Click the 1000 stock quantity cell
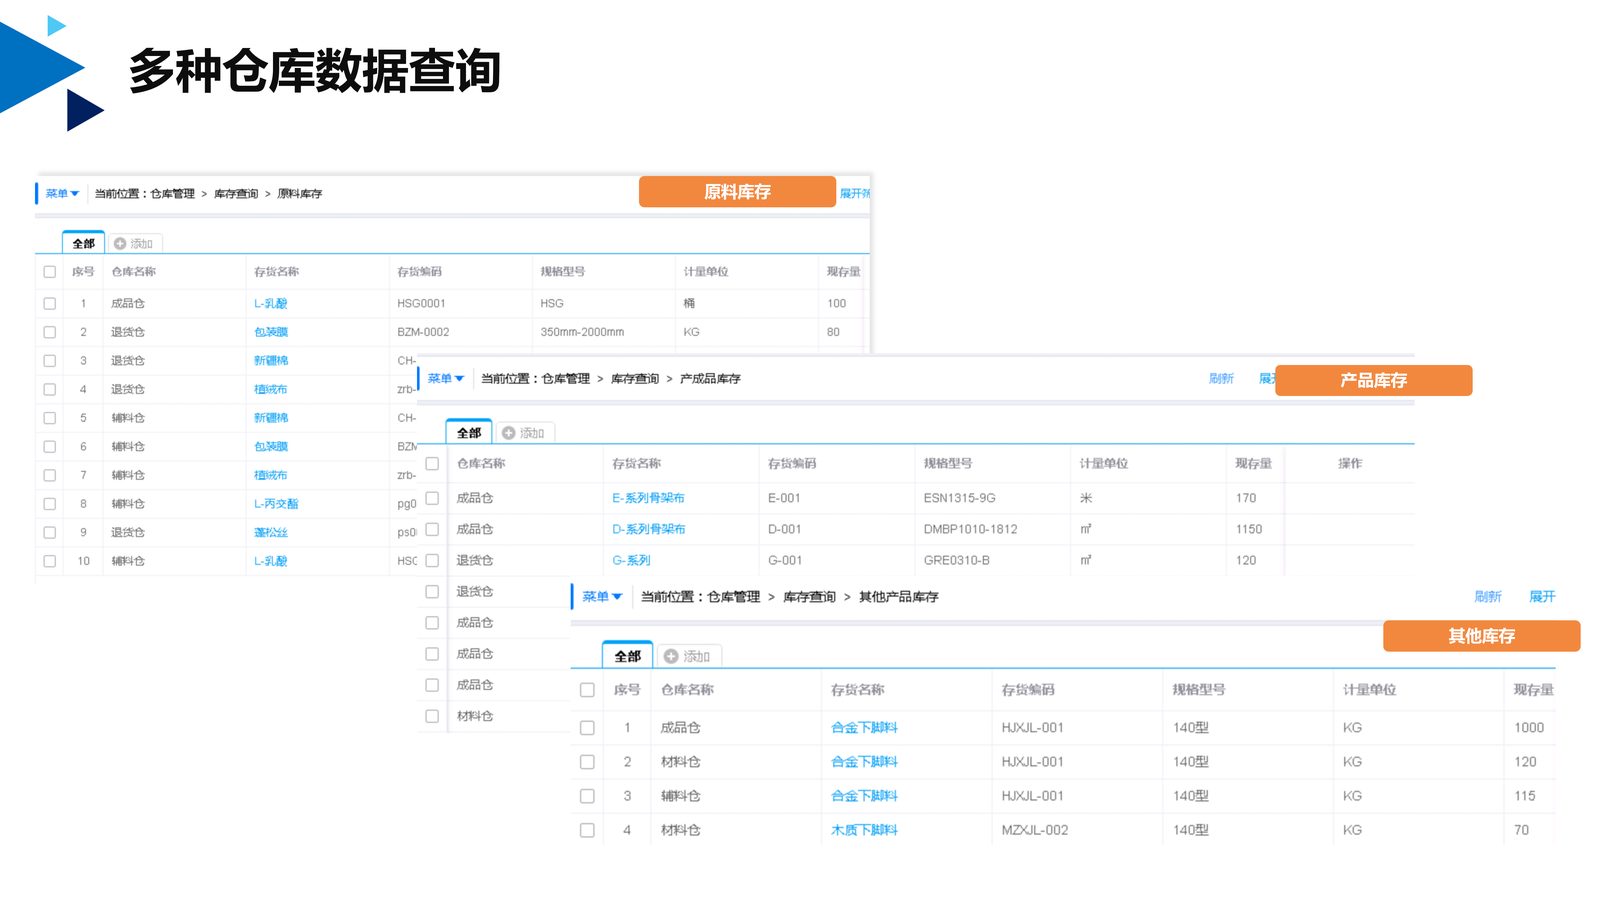The image size is (1600, 900). [1529, 728]
